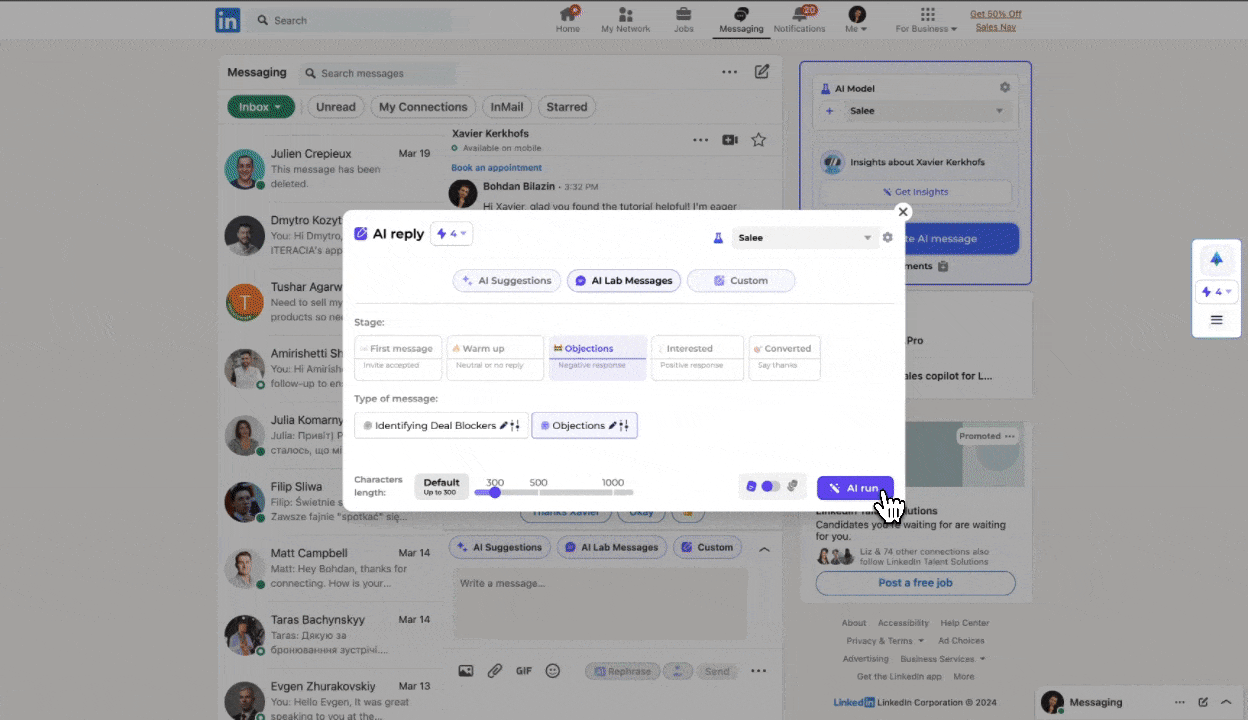This screenshot has width=1248, height=720.
Task: Switch to AI Suggestions tab in dialog
Action: pos(507,281)
